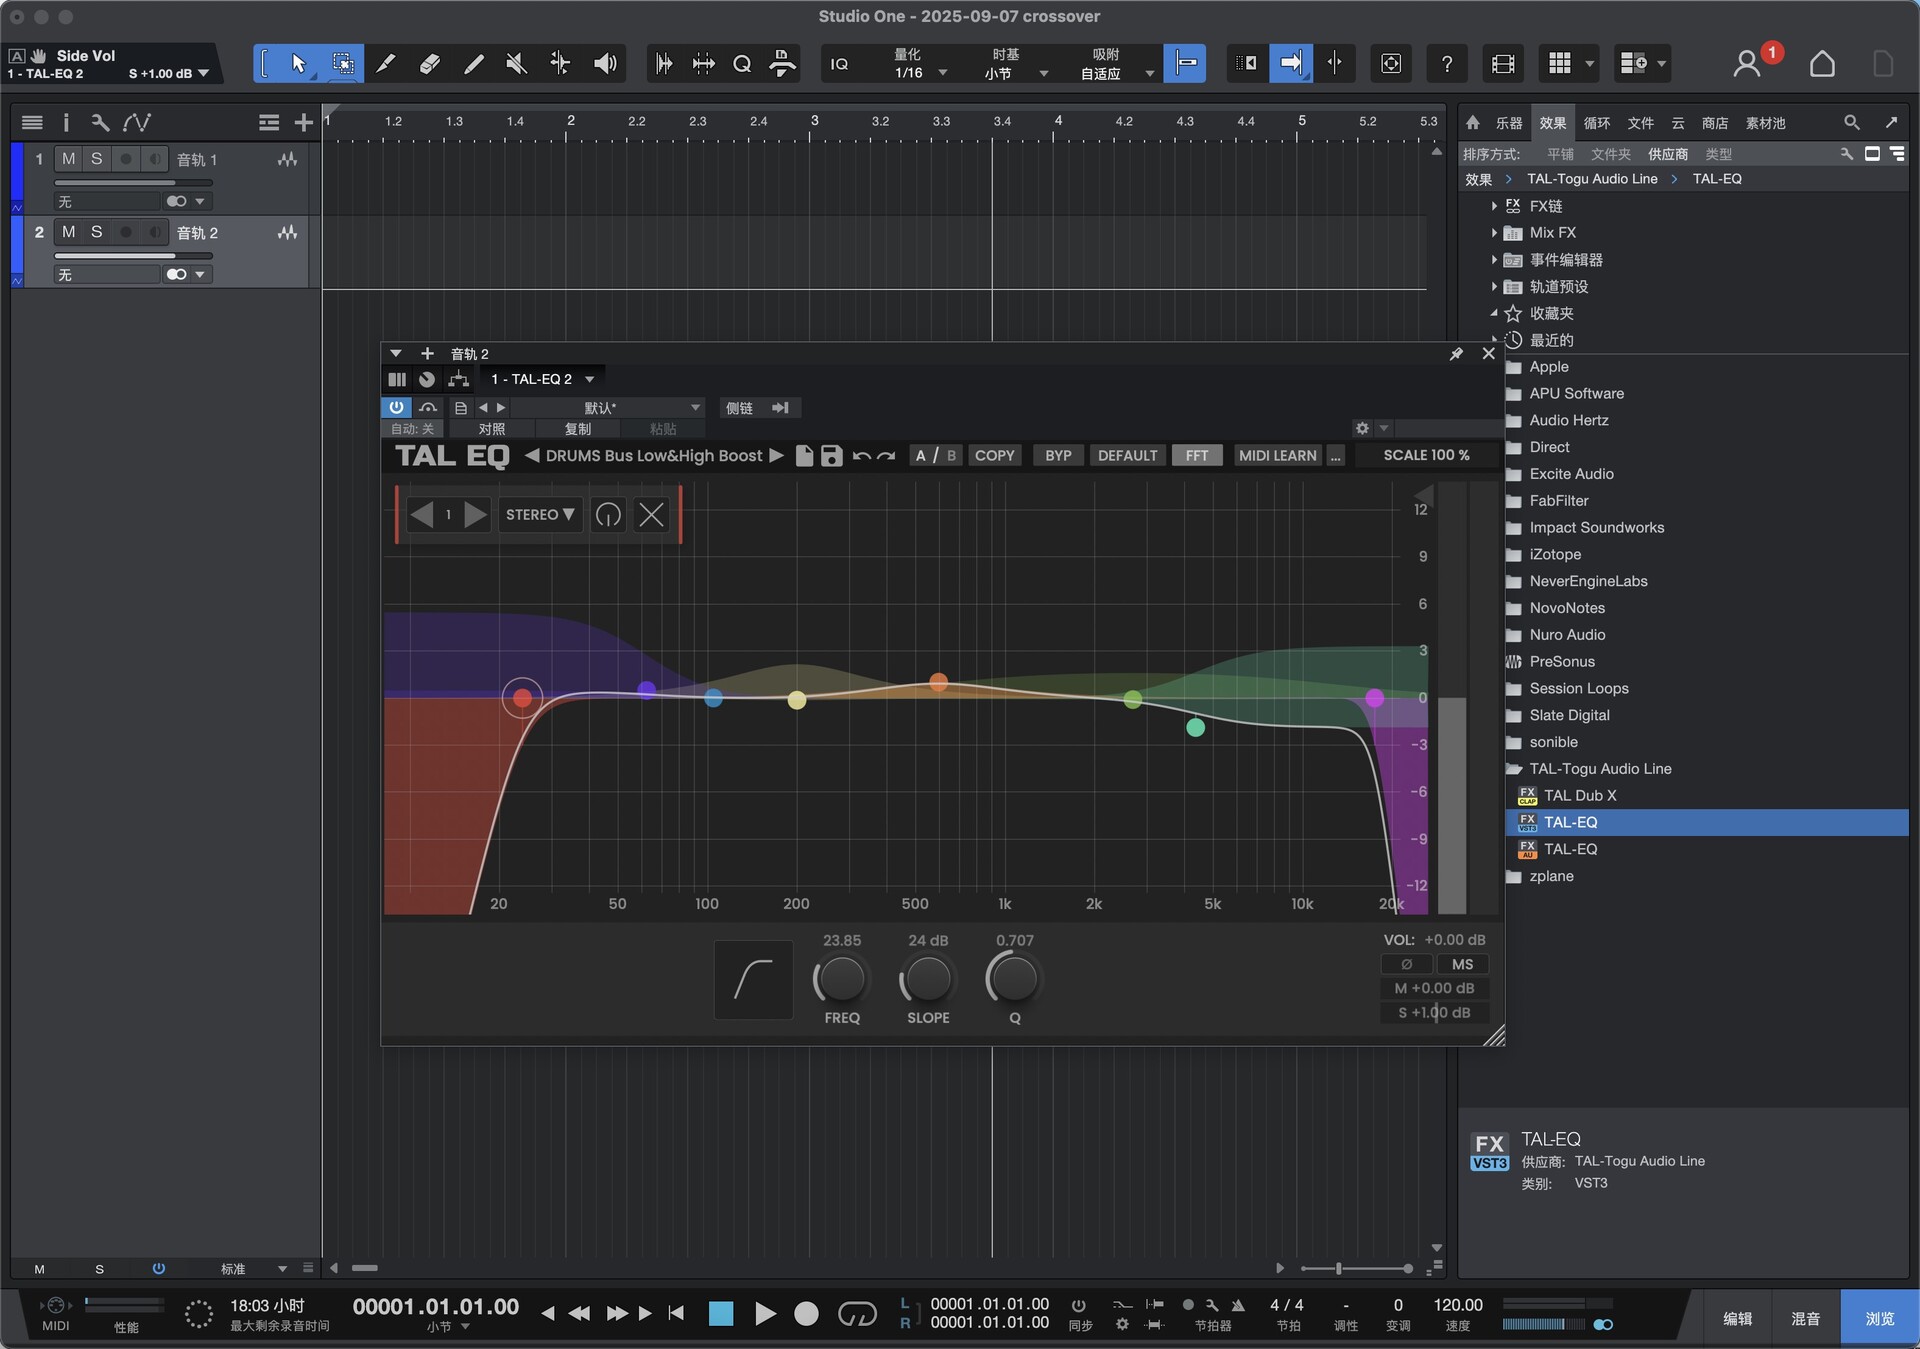Viewport: 1920px width, 1349px height.
Task: Toggle monitor on track 音轨 2
Action: 155,232
